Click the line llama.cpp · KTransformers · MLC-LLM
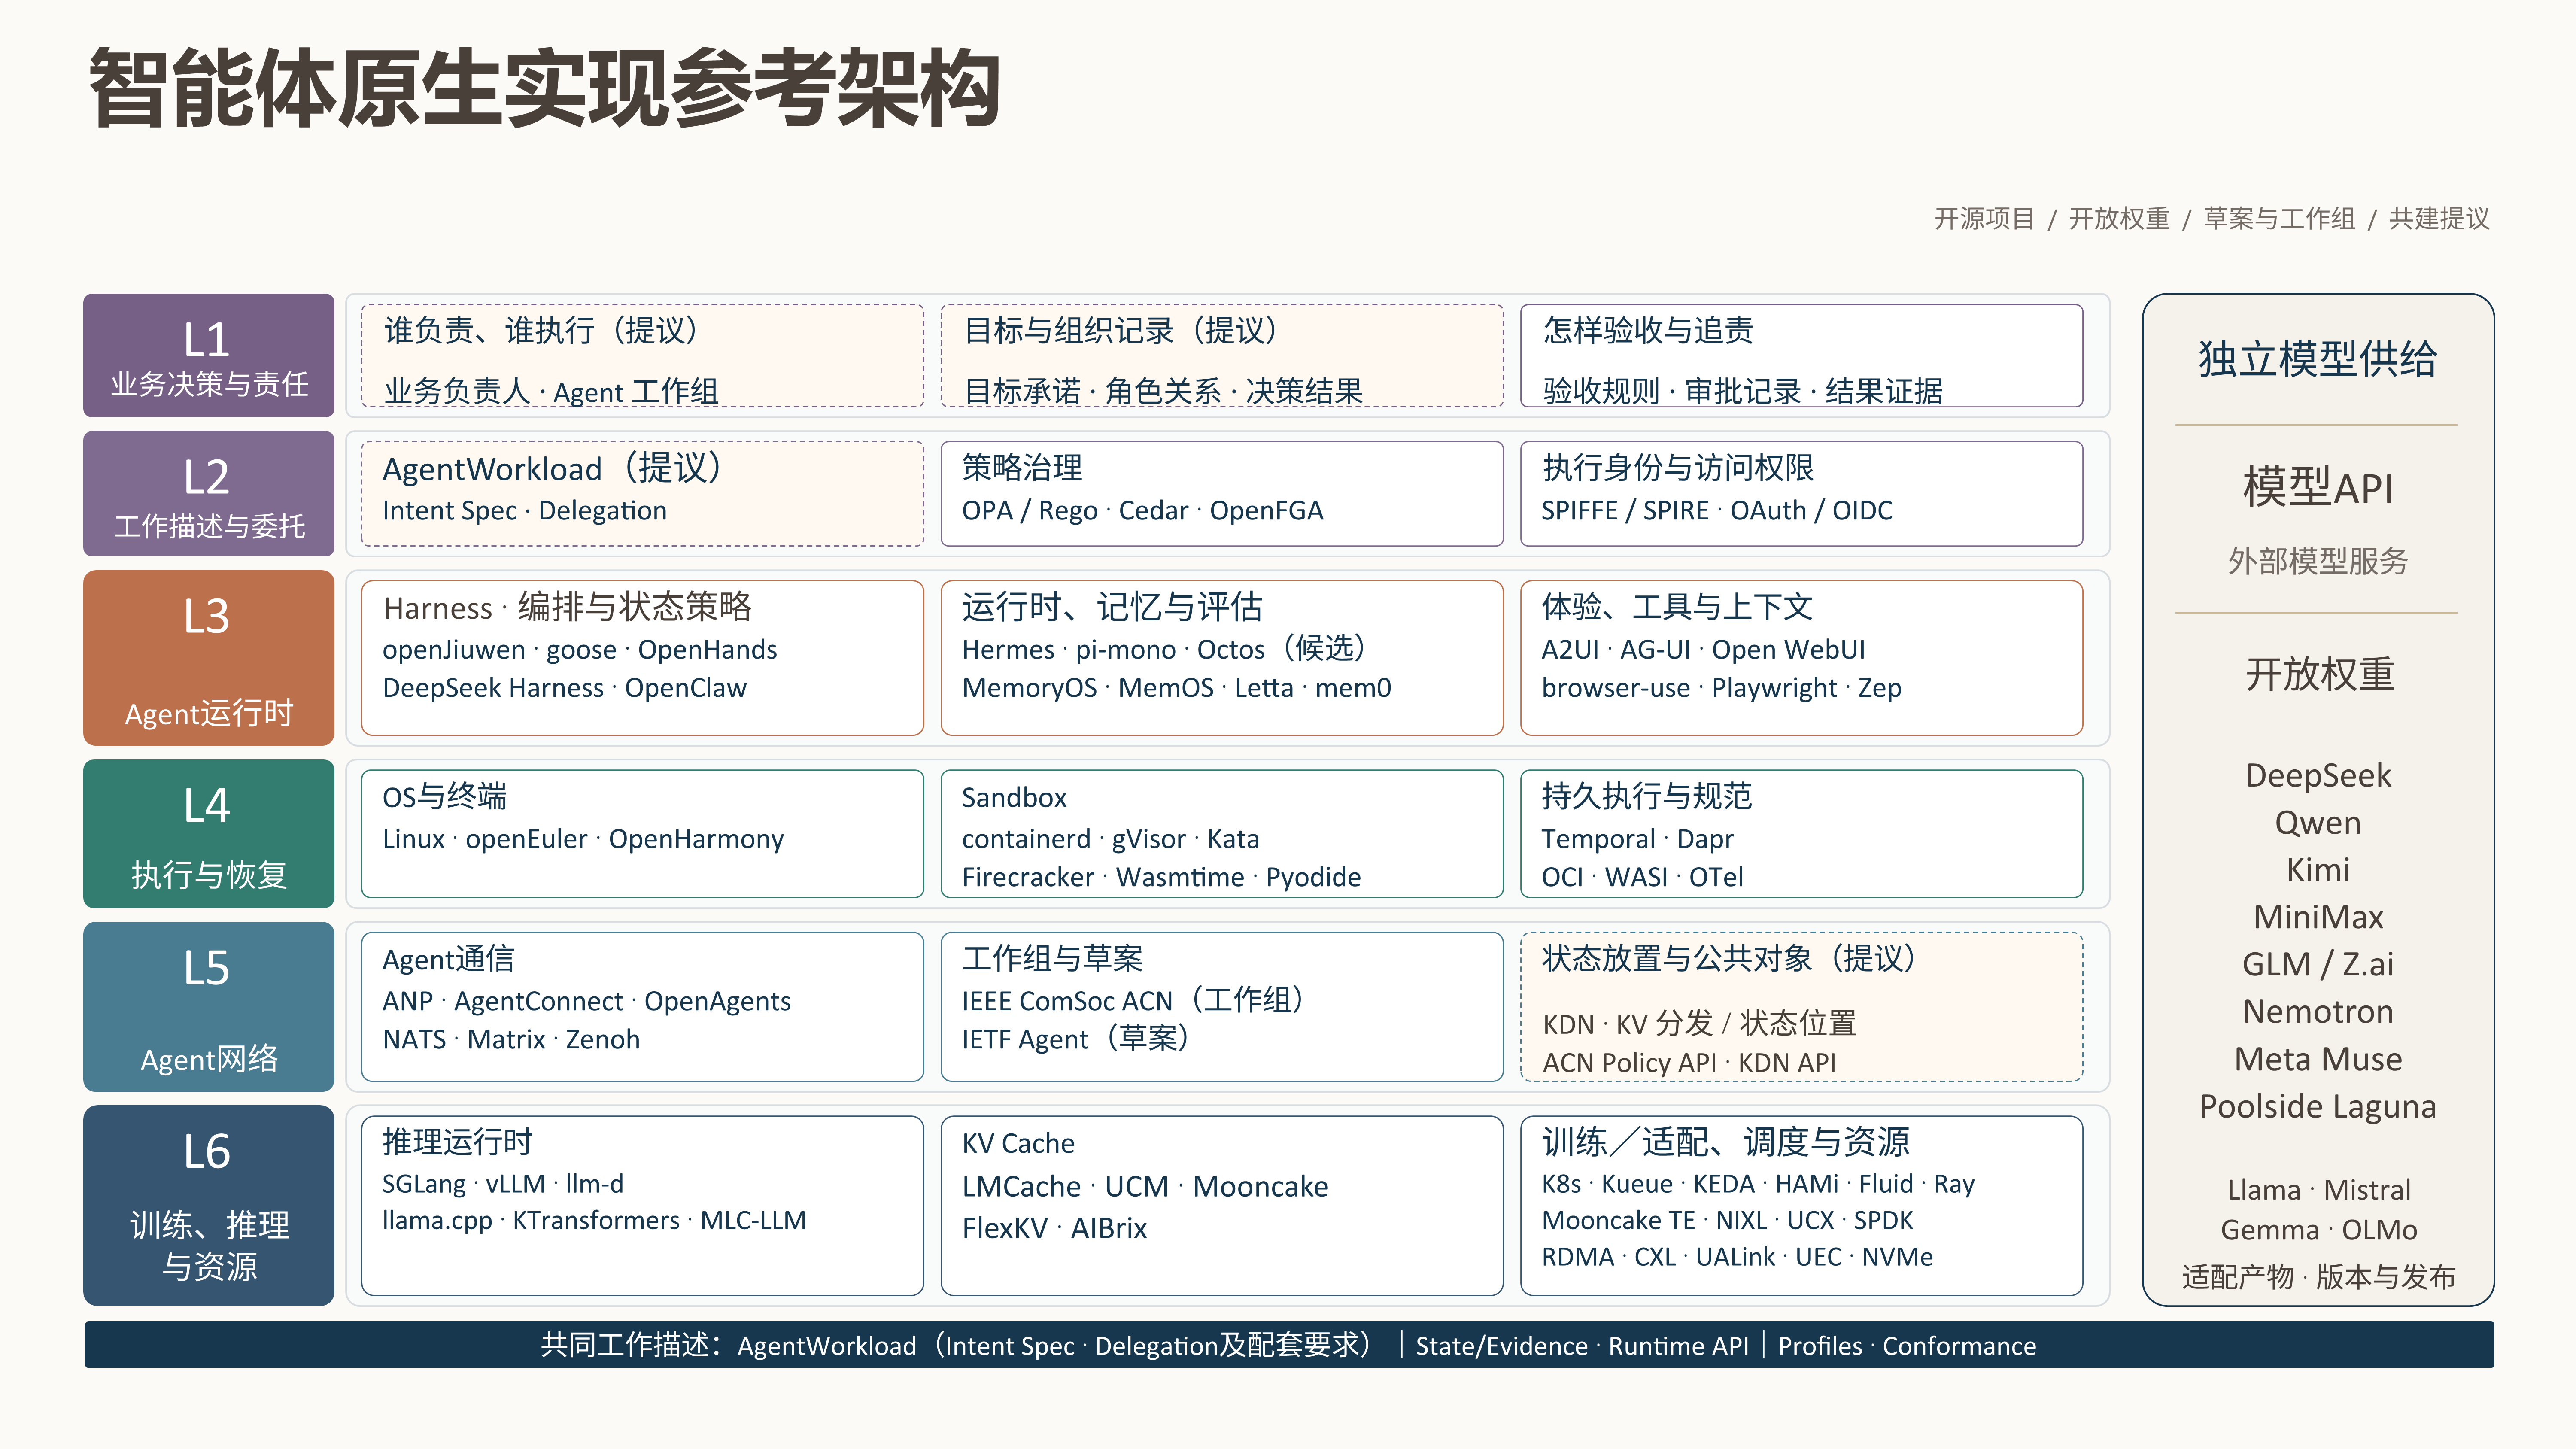 tap(594, 1221)
